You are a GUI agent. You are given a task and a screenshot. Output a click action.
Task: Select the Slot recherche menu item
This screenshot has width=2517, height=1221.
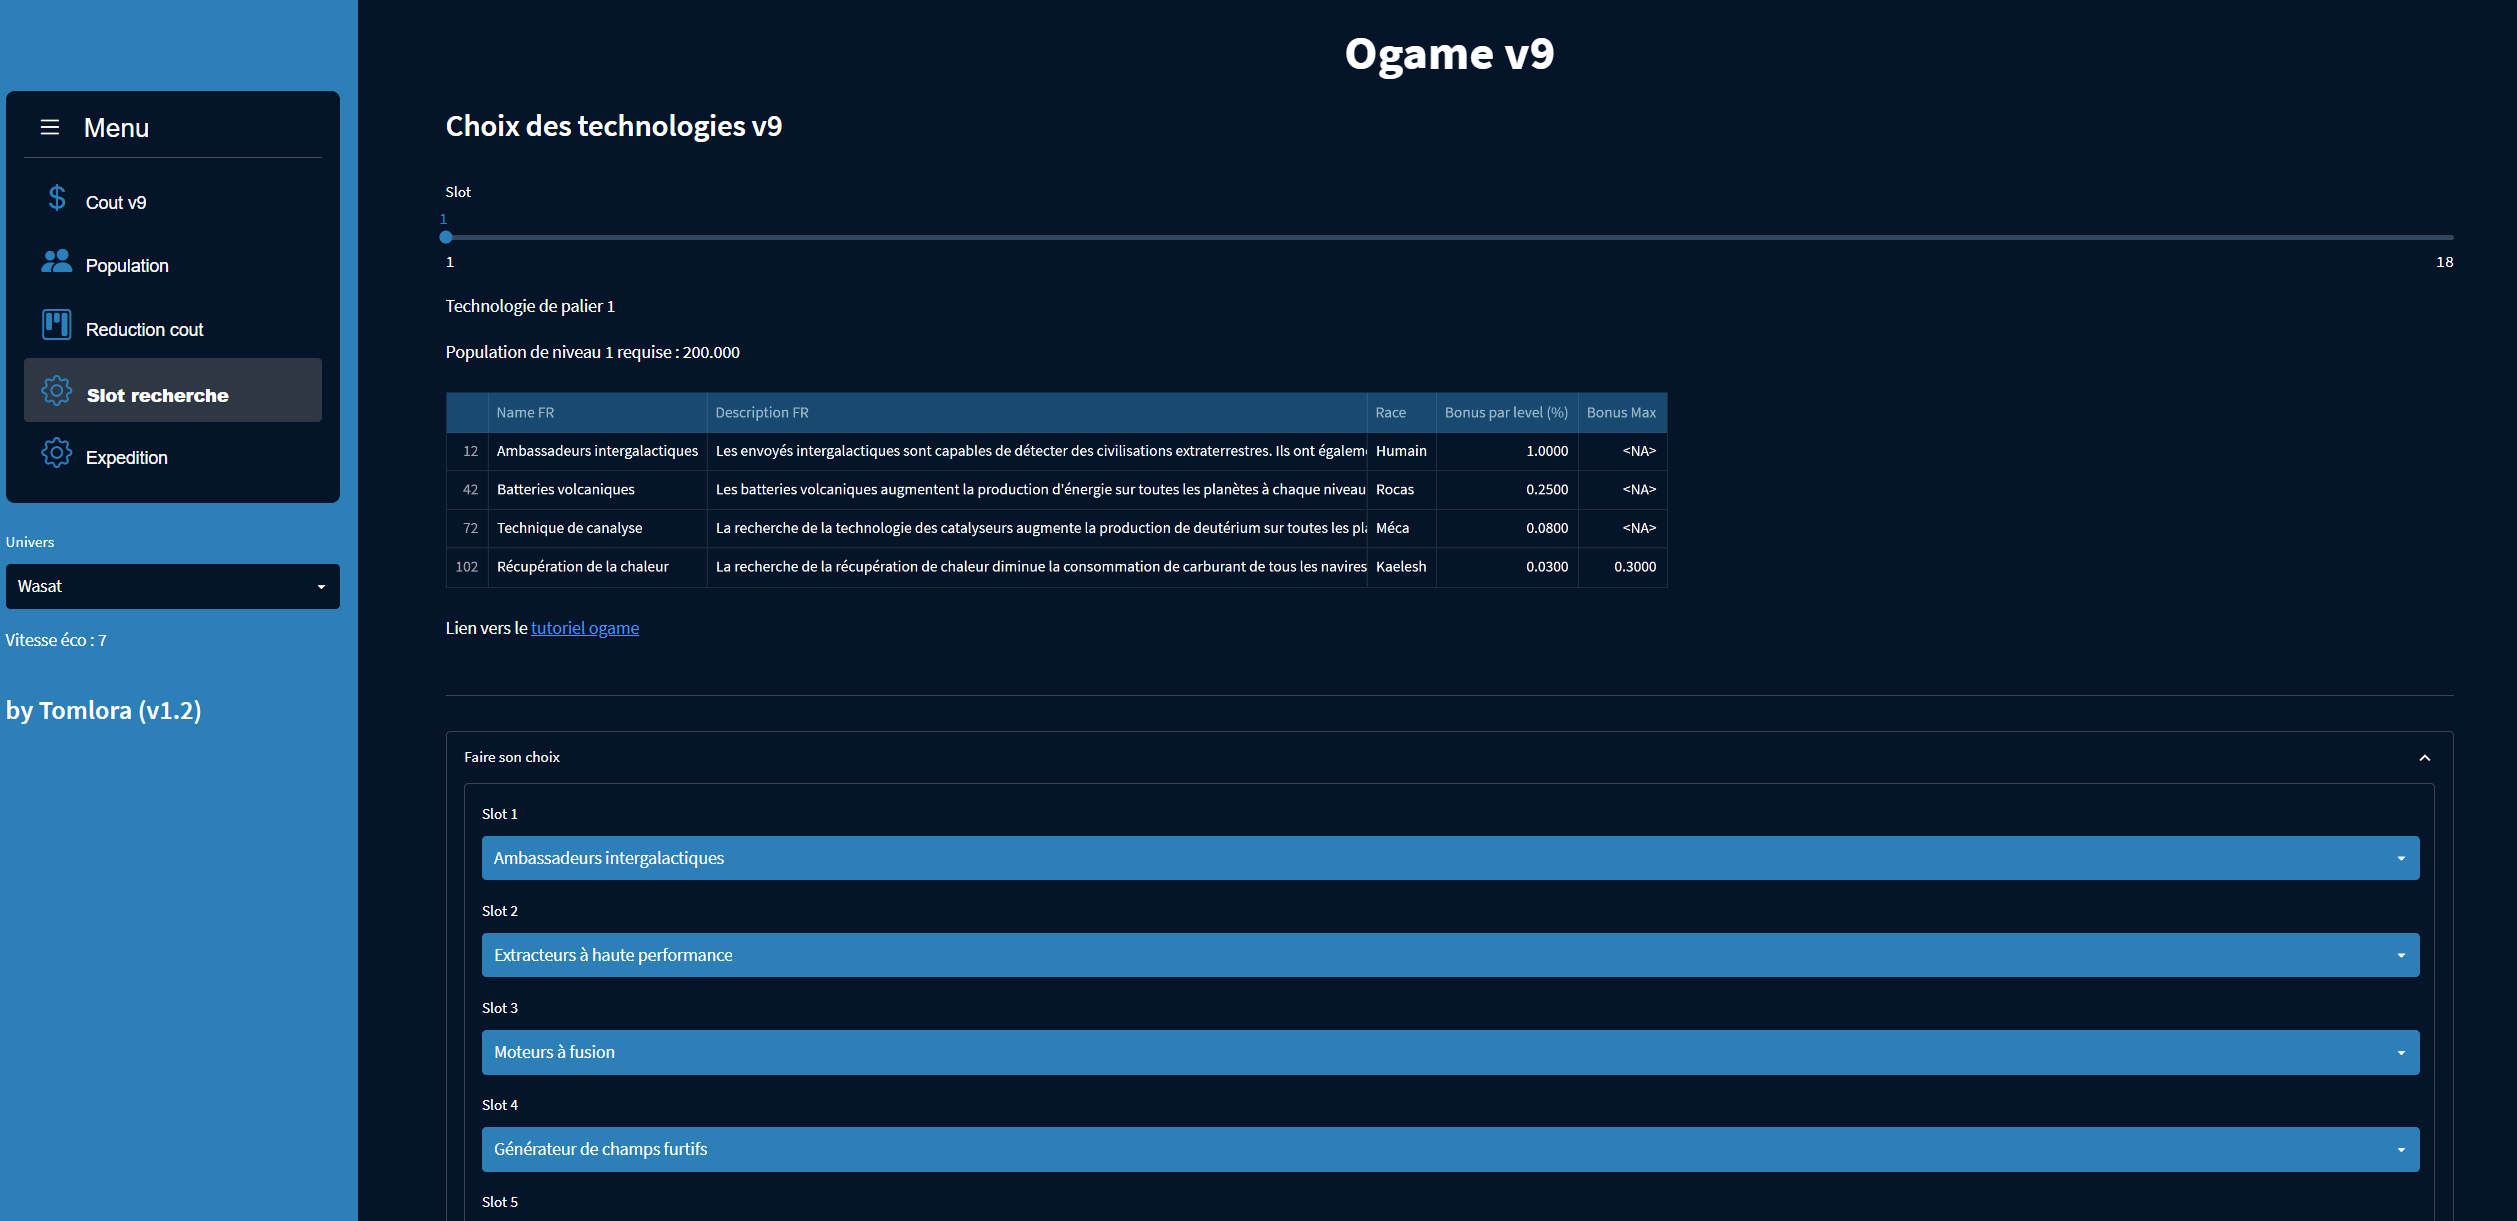[x=173, y=390]
